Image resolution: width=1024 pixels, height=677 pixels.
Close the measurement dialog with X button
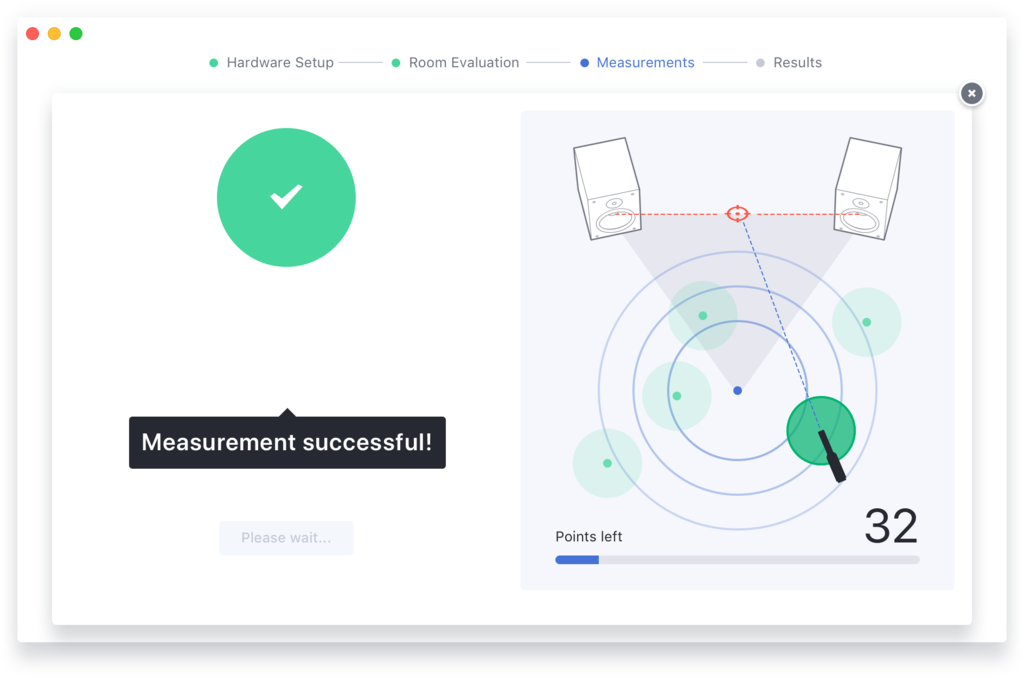coord(971,93)
